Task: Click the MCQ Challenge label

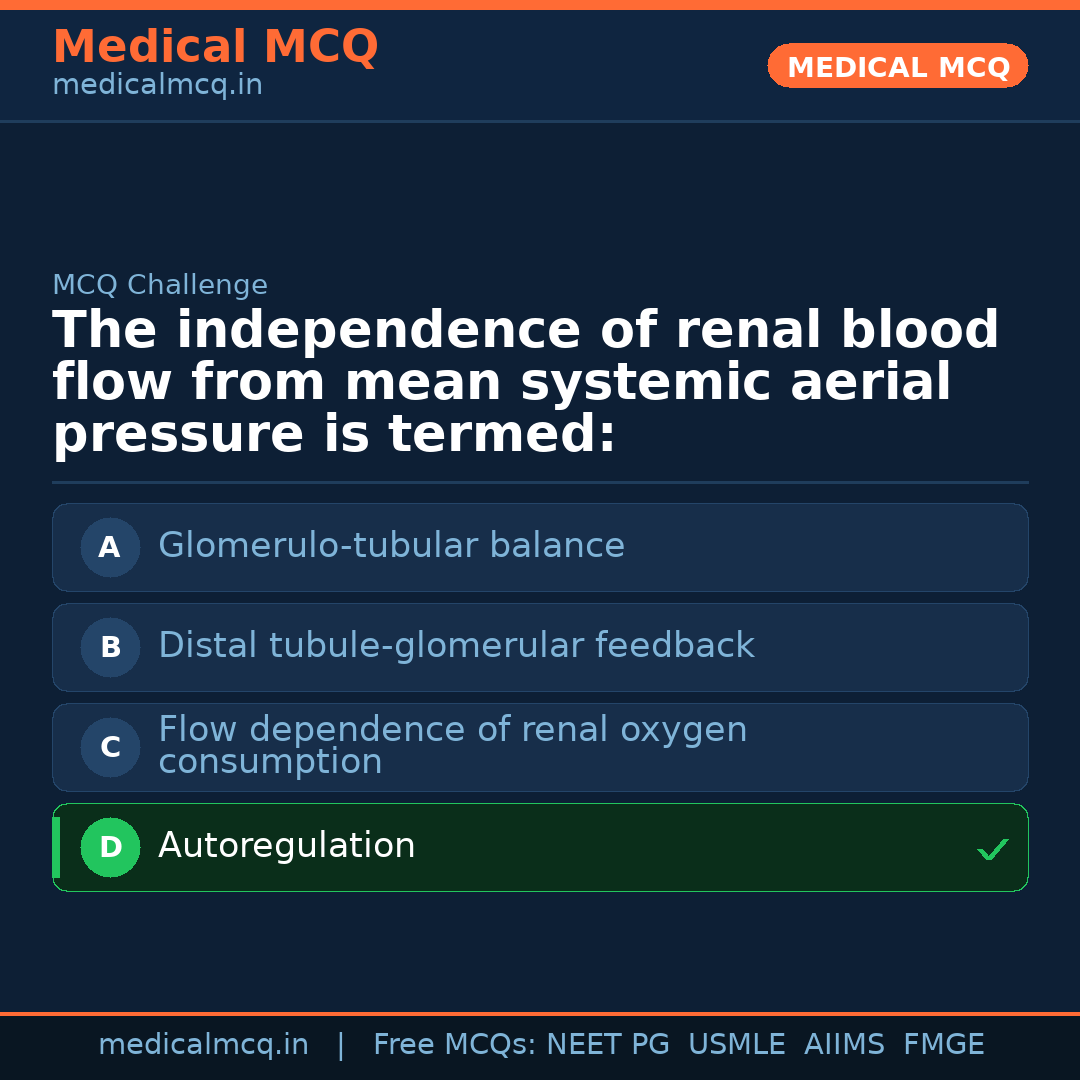Action: coord(160,285)
